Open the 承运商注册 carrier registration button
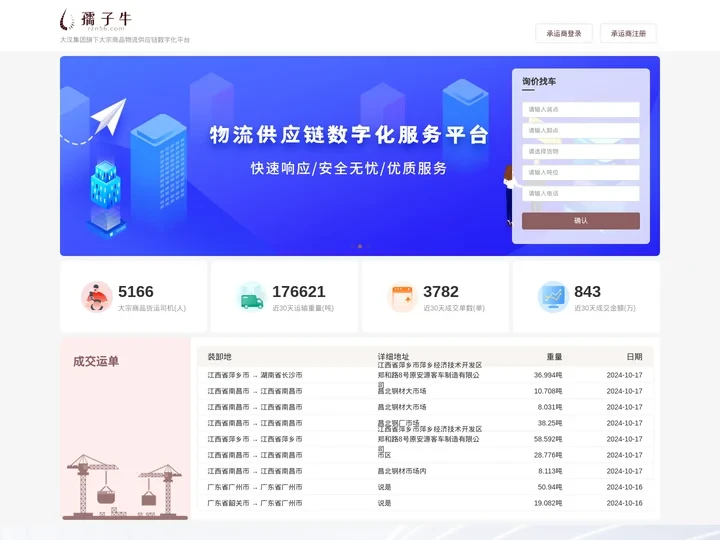Image resolution: width=720 pixels, height=540 pixels. pyautogui.click(x=628, y=34)
